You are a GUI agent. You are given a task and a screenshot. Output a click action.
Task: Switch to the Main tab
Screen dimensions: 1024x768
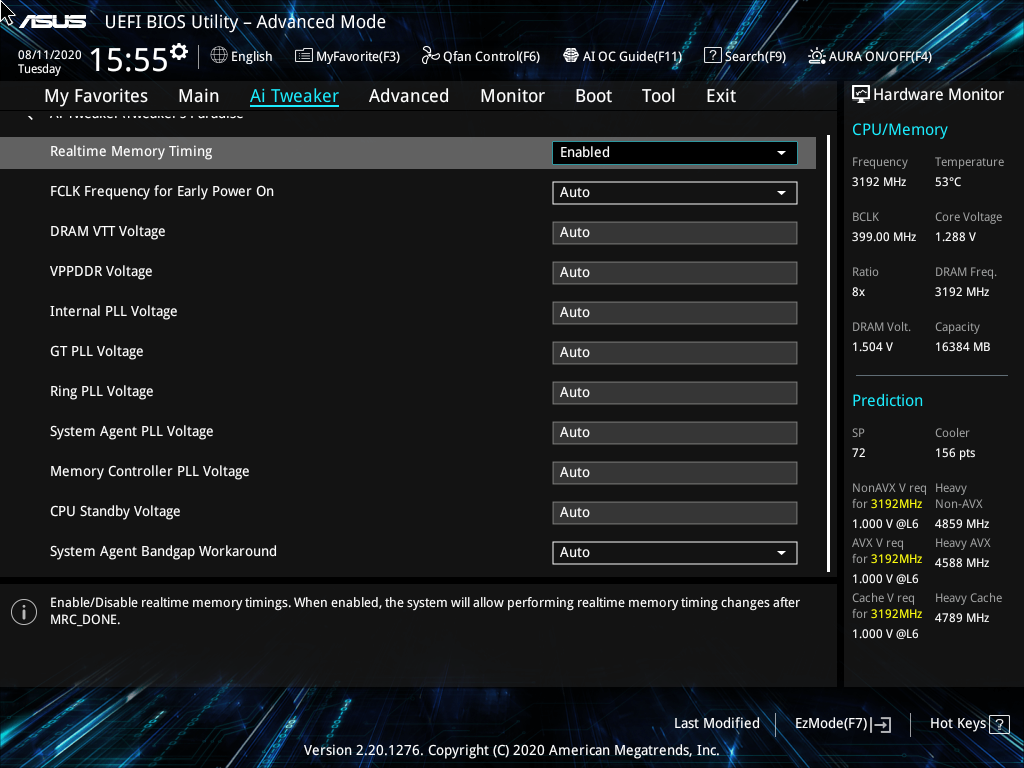[x=199, y=96]
